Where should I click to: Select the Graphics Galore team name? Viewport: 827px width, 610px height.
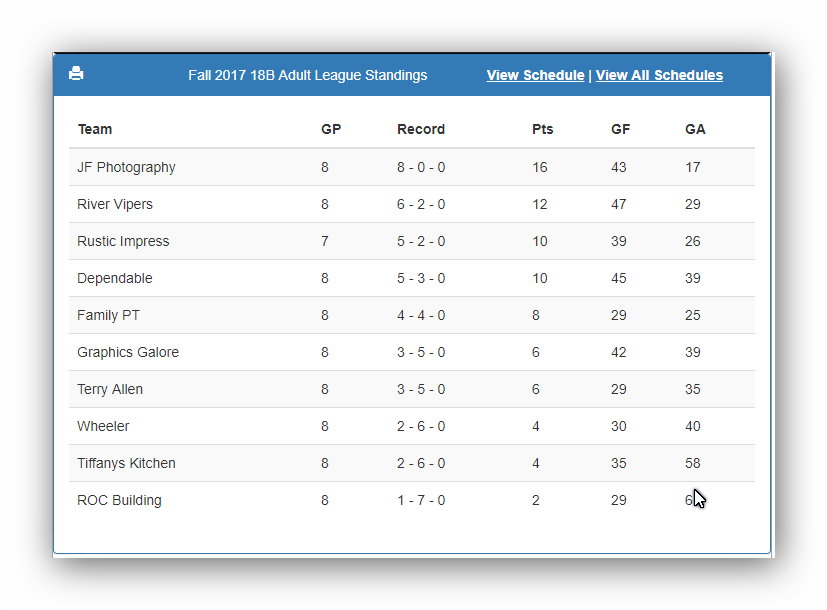point(128,352)
